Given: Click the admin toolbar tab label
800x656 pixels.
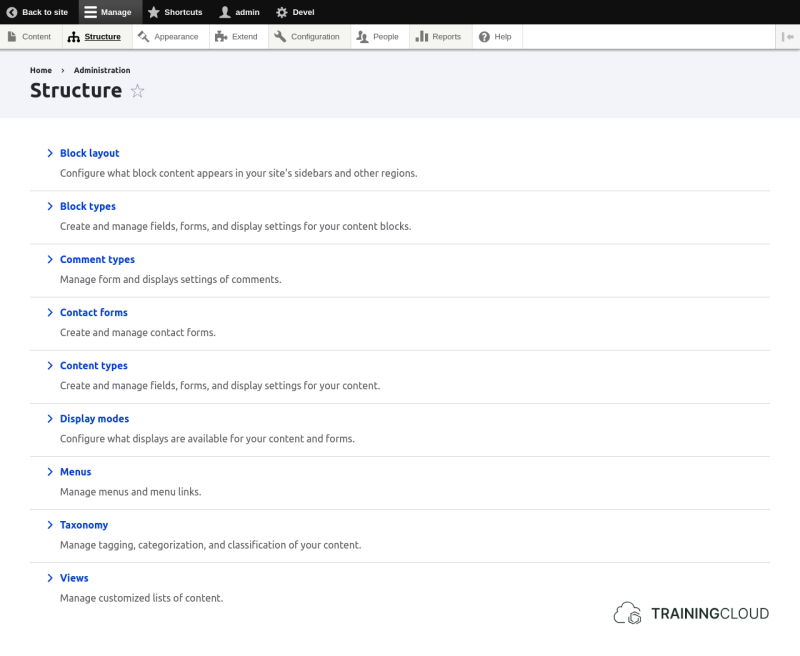Looking at the screenshot, I should (247, 12).
